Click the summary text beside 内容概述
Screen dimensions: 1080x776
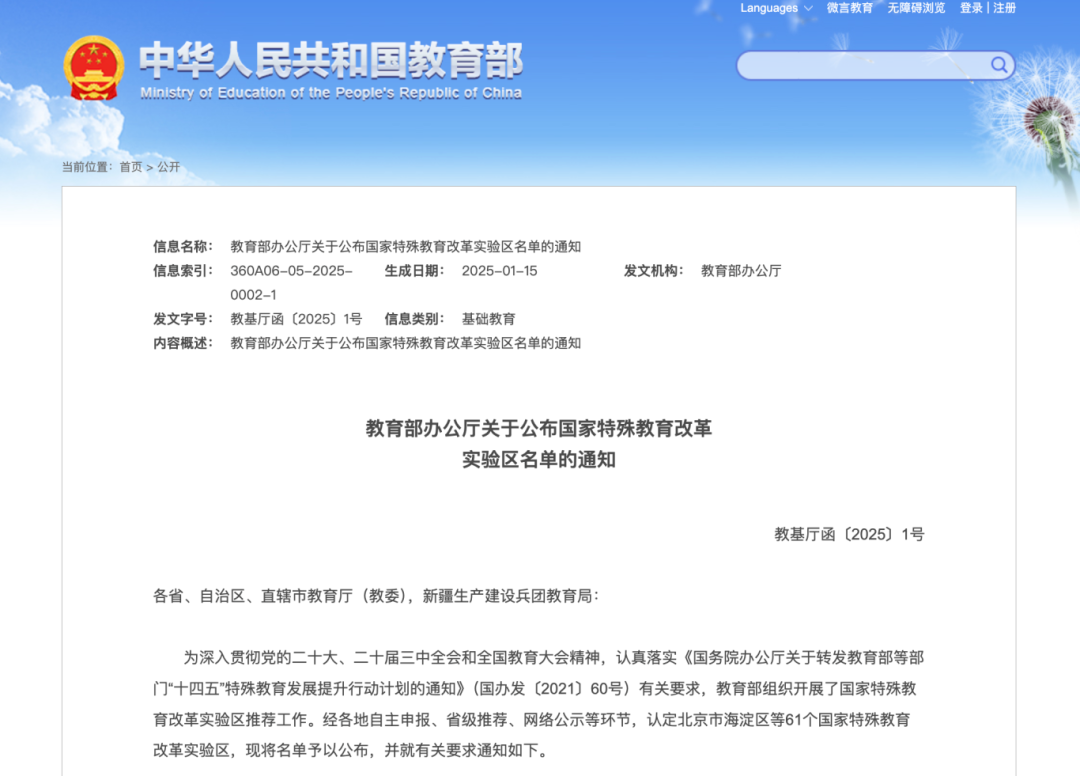[405, 343]
